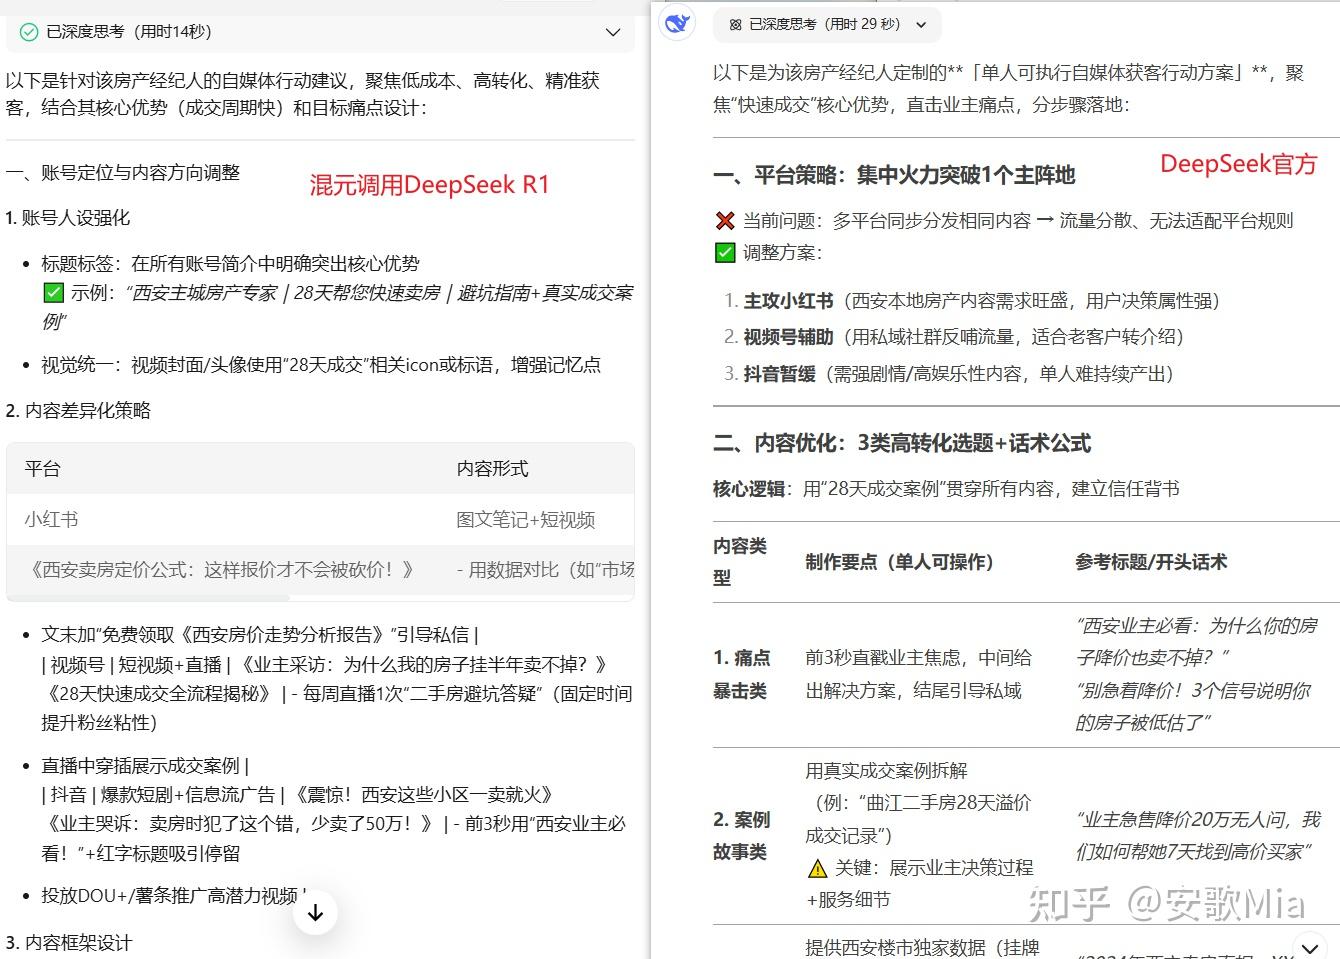The width and height of the screenshot is (1340, 959).
Task: Click the horizontal scrollbar under the 平台 table
Action: coord(148,598)
